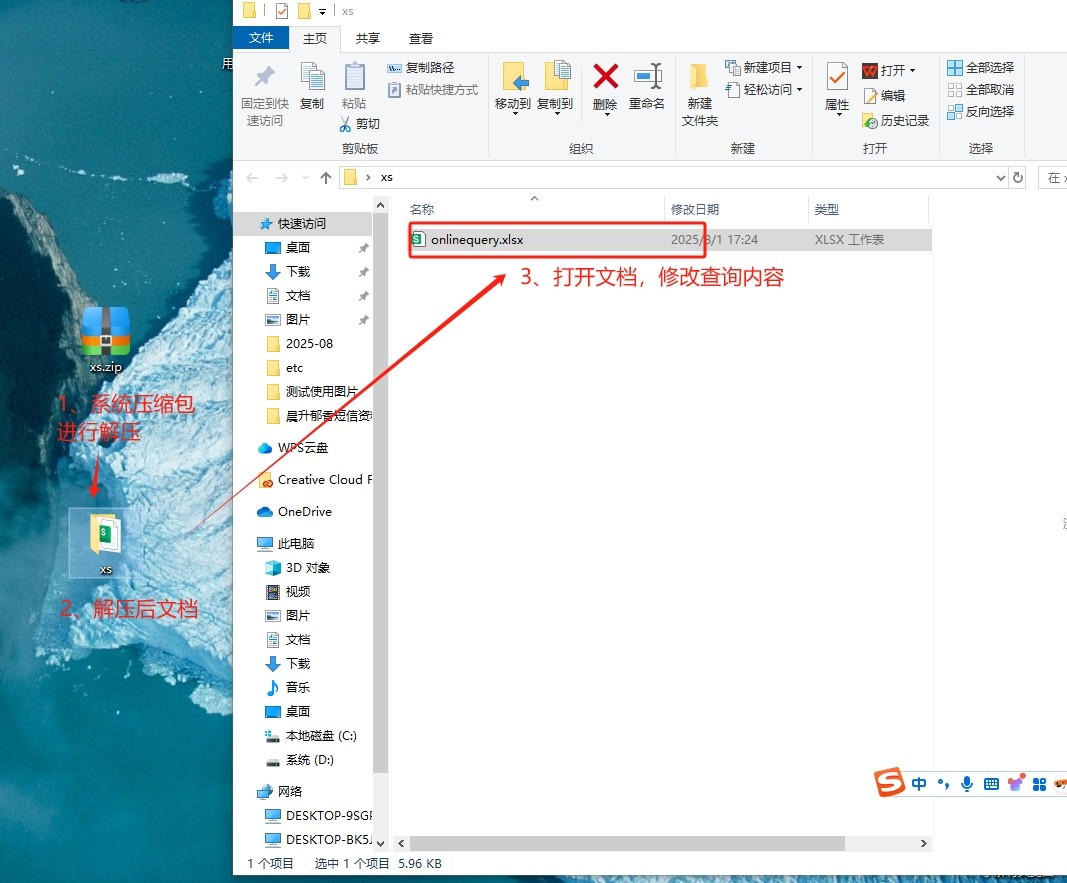Image resolution: width=1067 pixels, height=883 pixels.
Task: Open the Properties icon with checkmark
Action: [x=836, y=78]
